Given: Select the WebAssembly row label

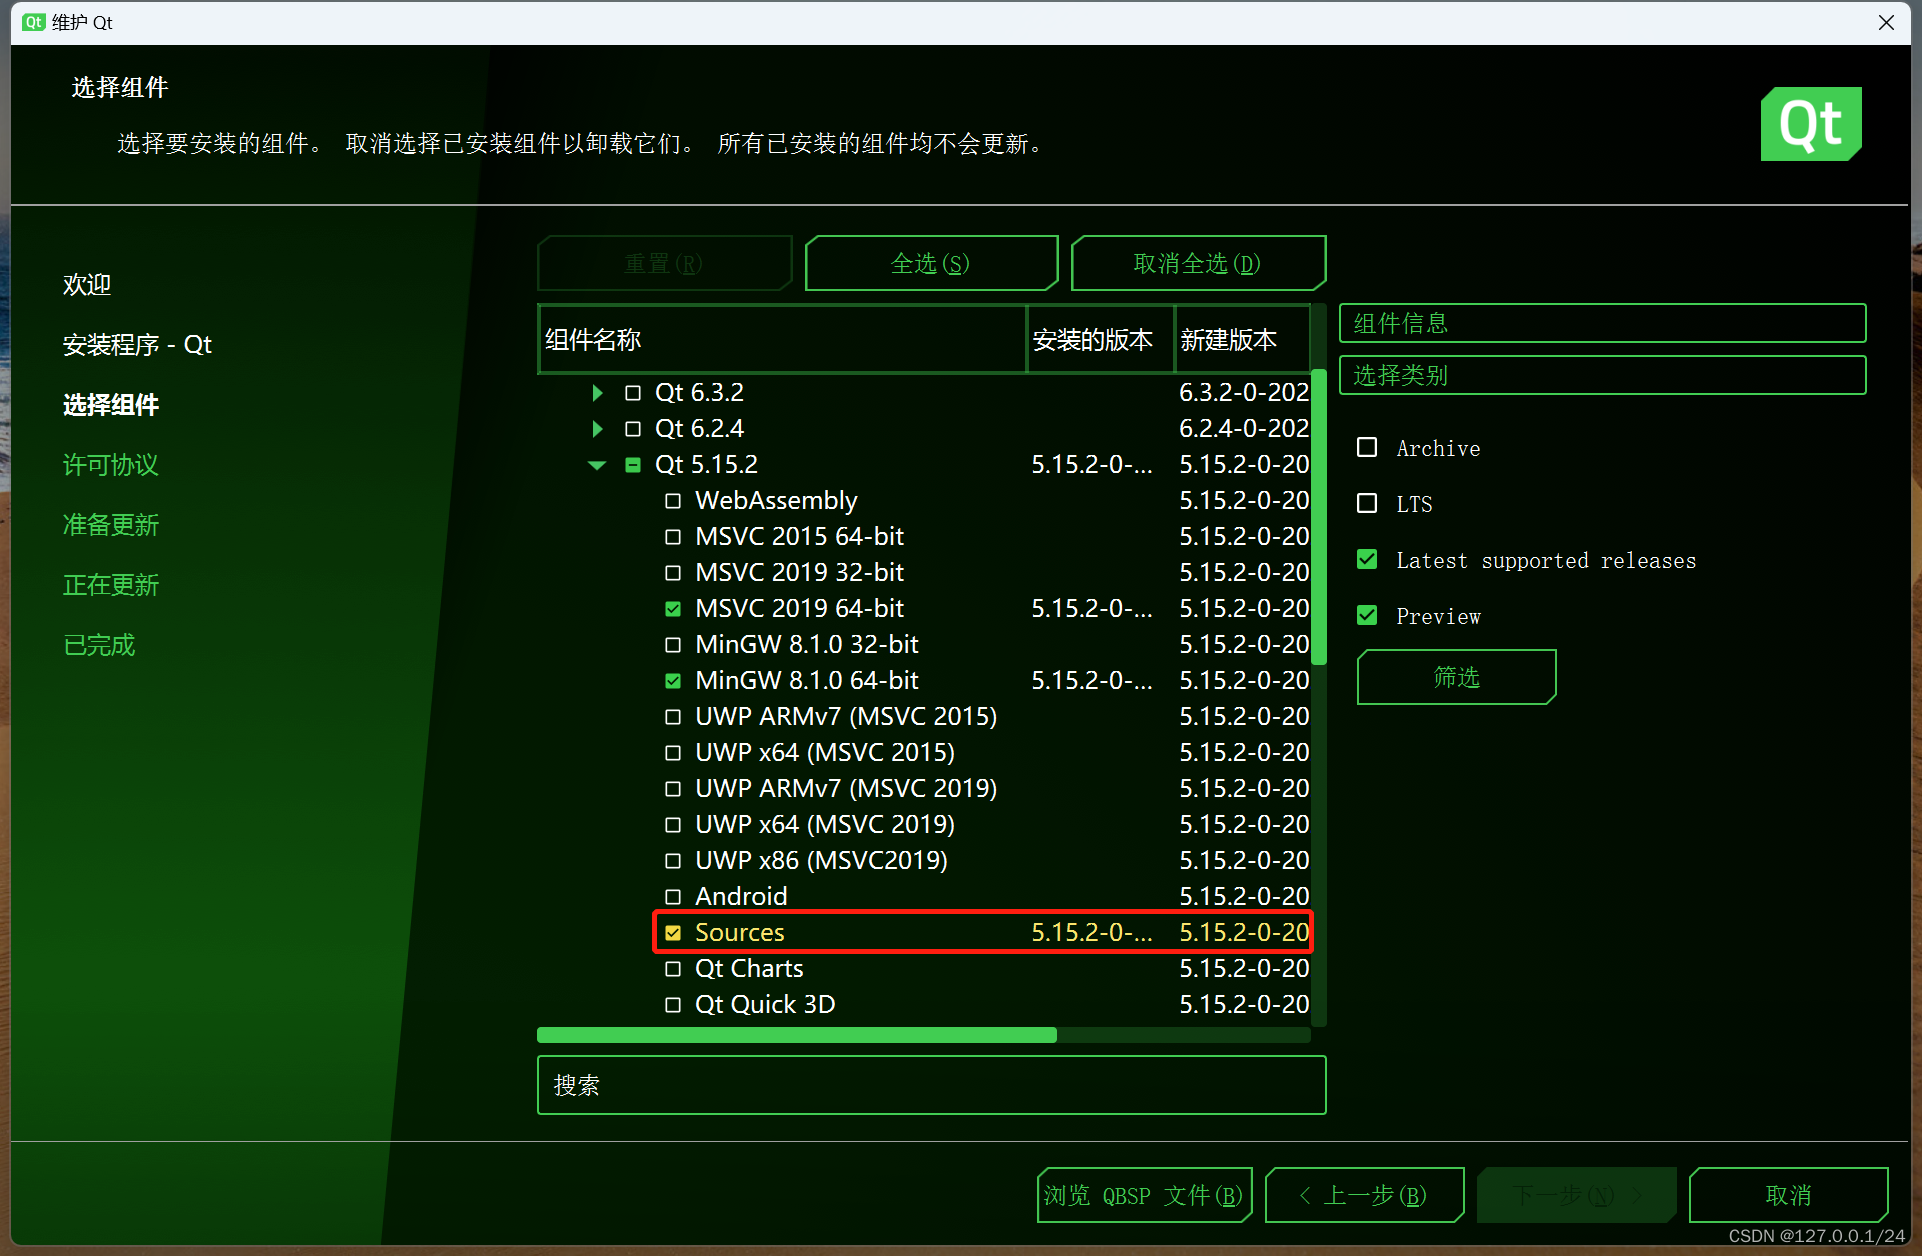Looking at the screenshot, I should point(776,501).
